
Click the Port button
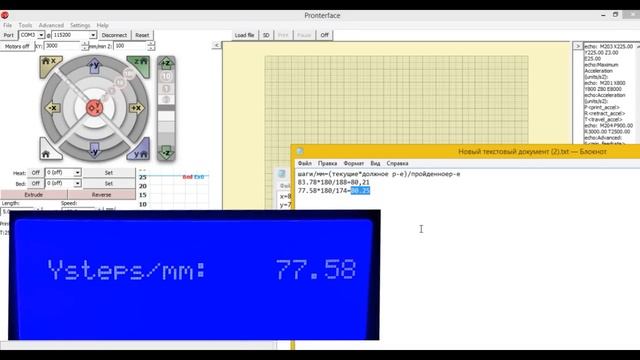[x=9, y=35]
